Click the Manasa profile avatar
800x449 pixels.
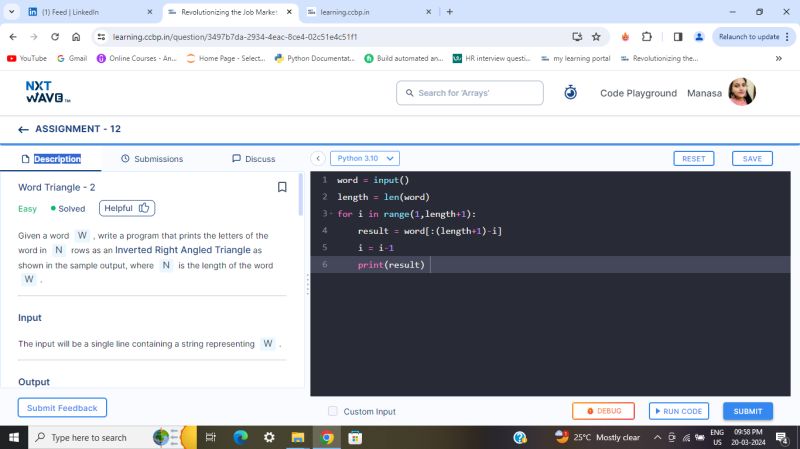tap(742, 92)
